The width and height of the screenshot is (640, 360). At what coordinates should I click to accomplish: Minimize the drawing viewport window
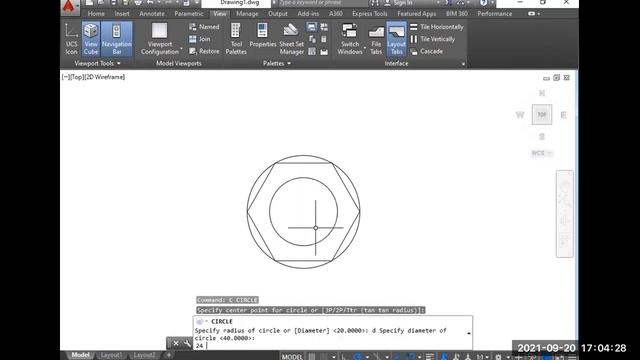(x=546, y=78)
